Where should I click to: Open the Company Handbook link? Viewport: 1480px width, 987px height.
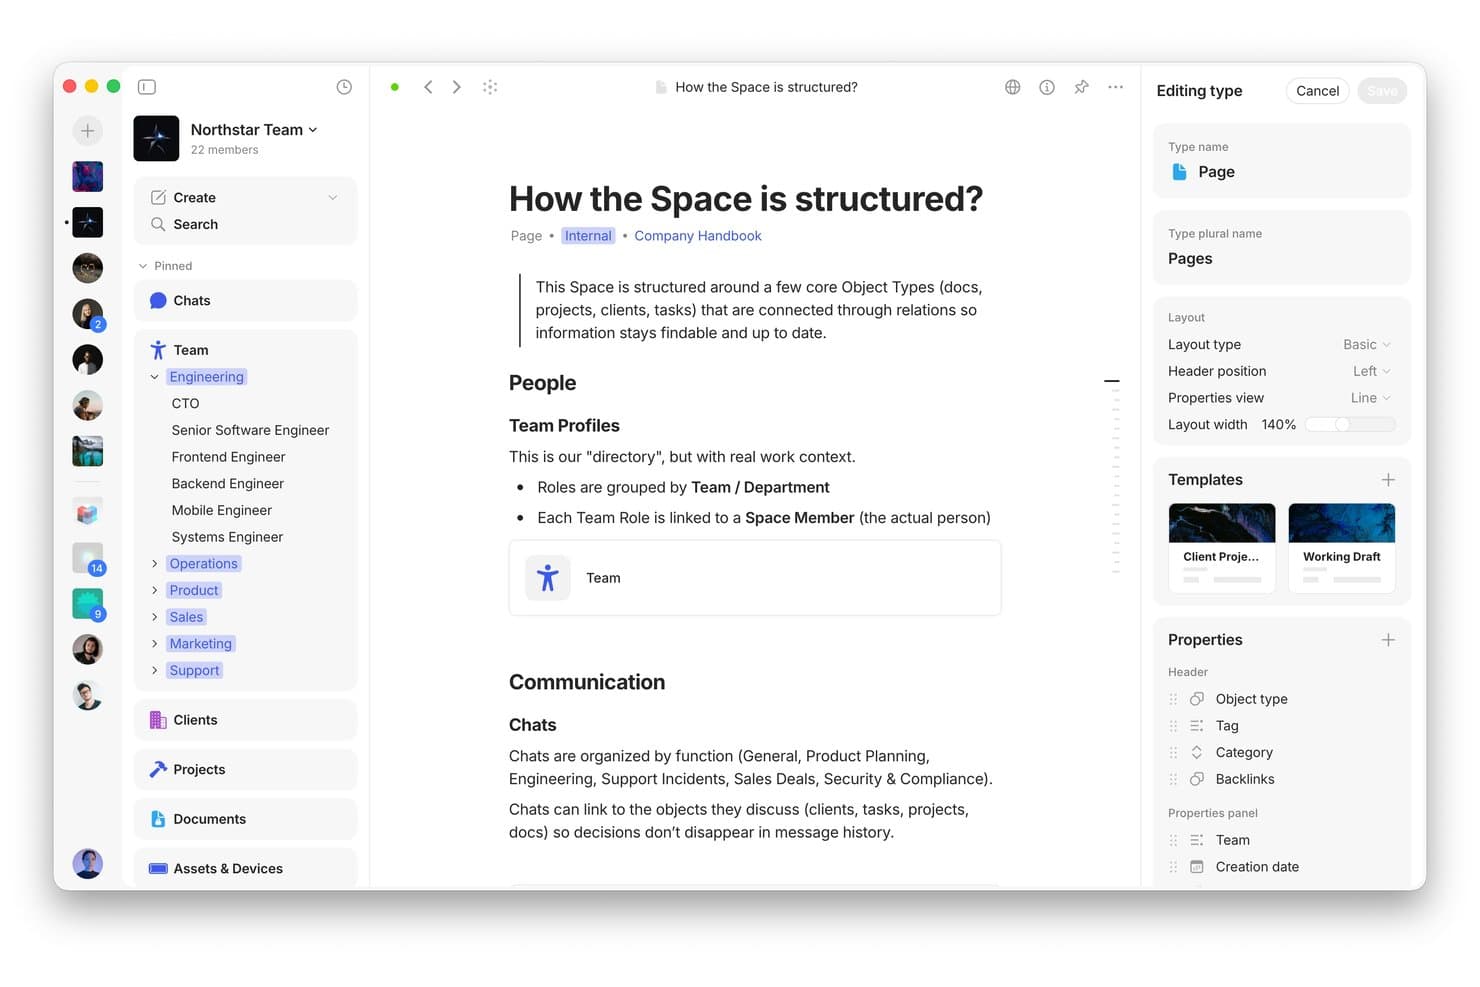coord(698,236)
